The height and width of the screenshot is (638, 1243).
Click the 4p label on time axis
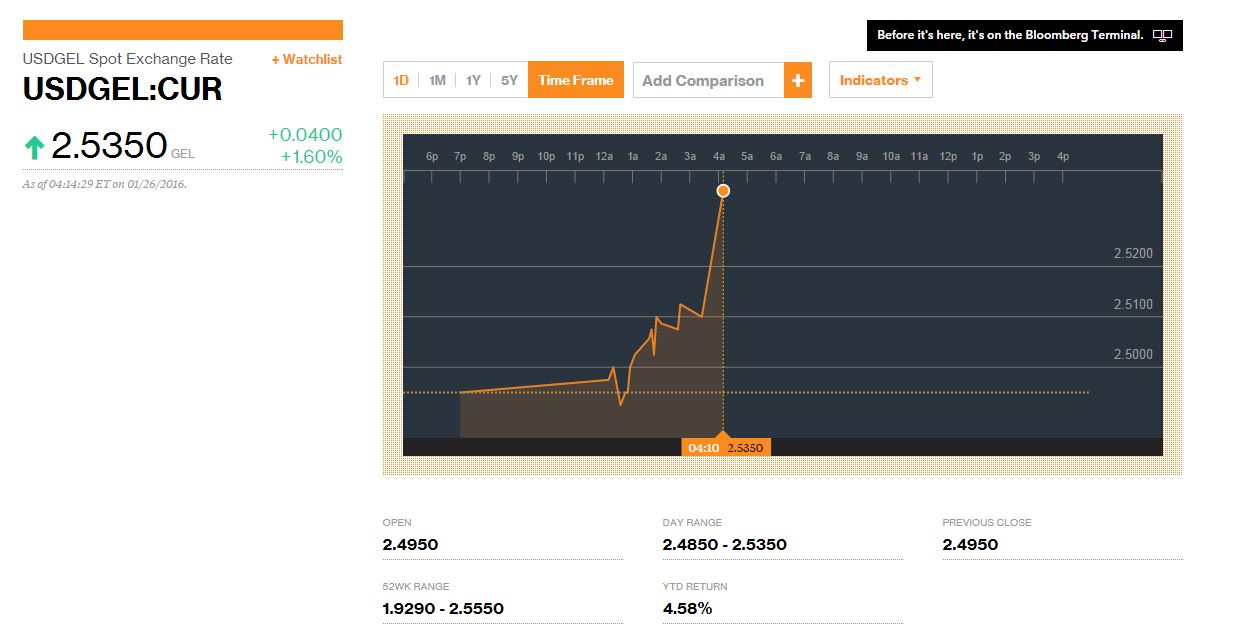[1063, 157]
